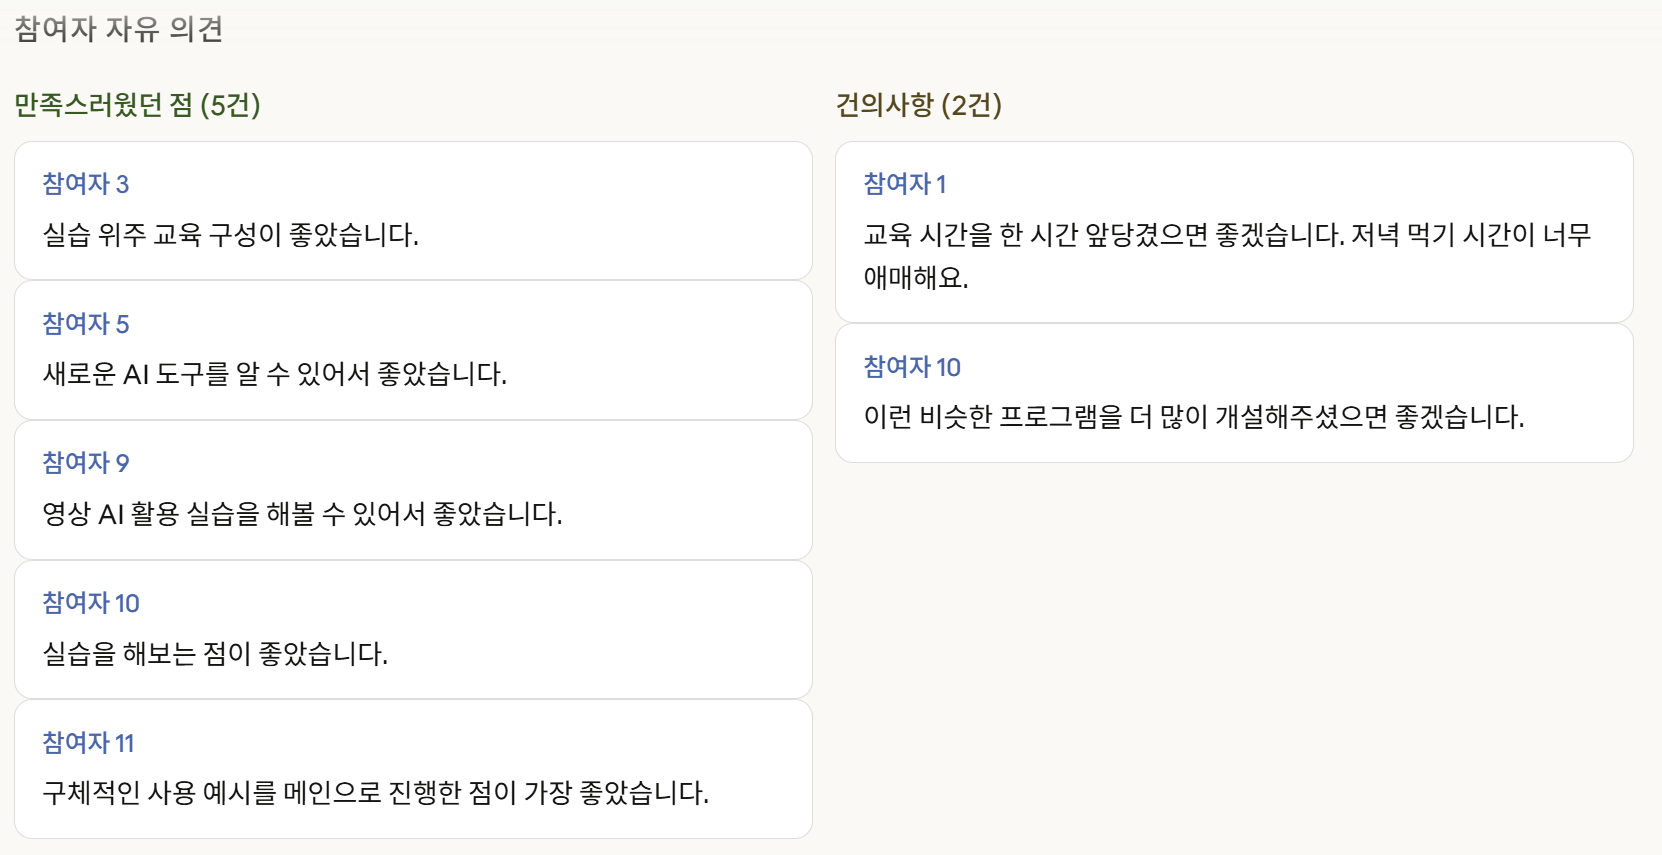Click the 애매해요 second line of suggestion
This screenshot has height=855, width=1662.
pyautogui.click(x=916, y=278)
